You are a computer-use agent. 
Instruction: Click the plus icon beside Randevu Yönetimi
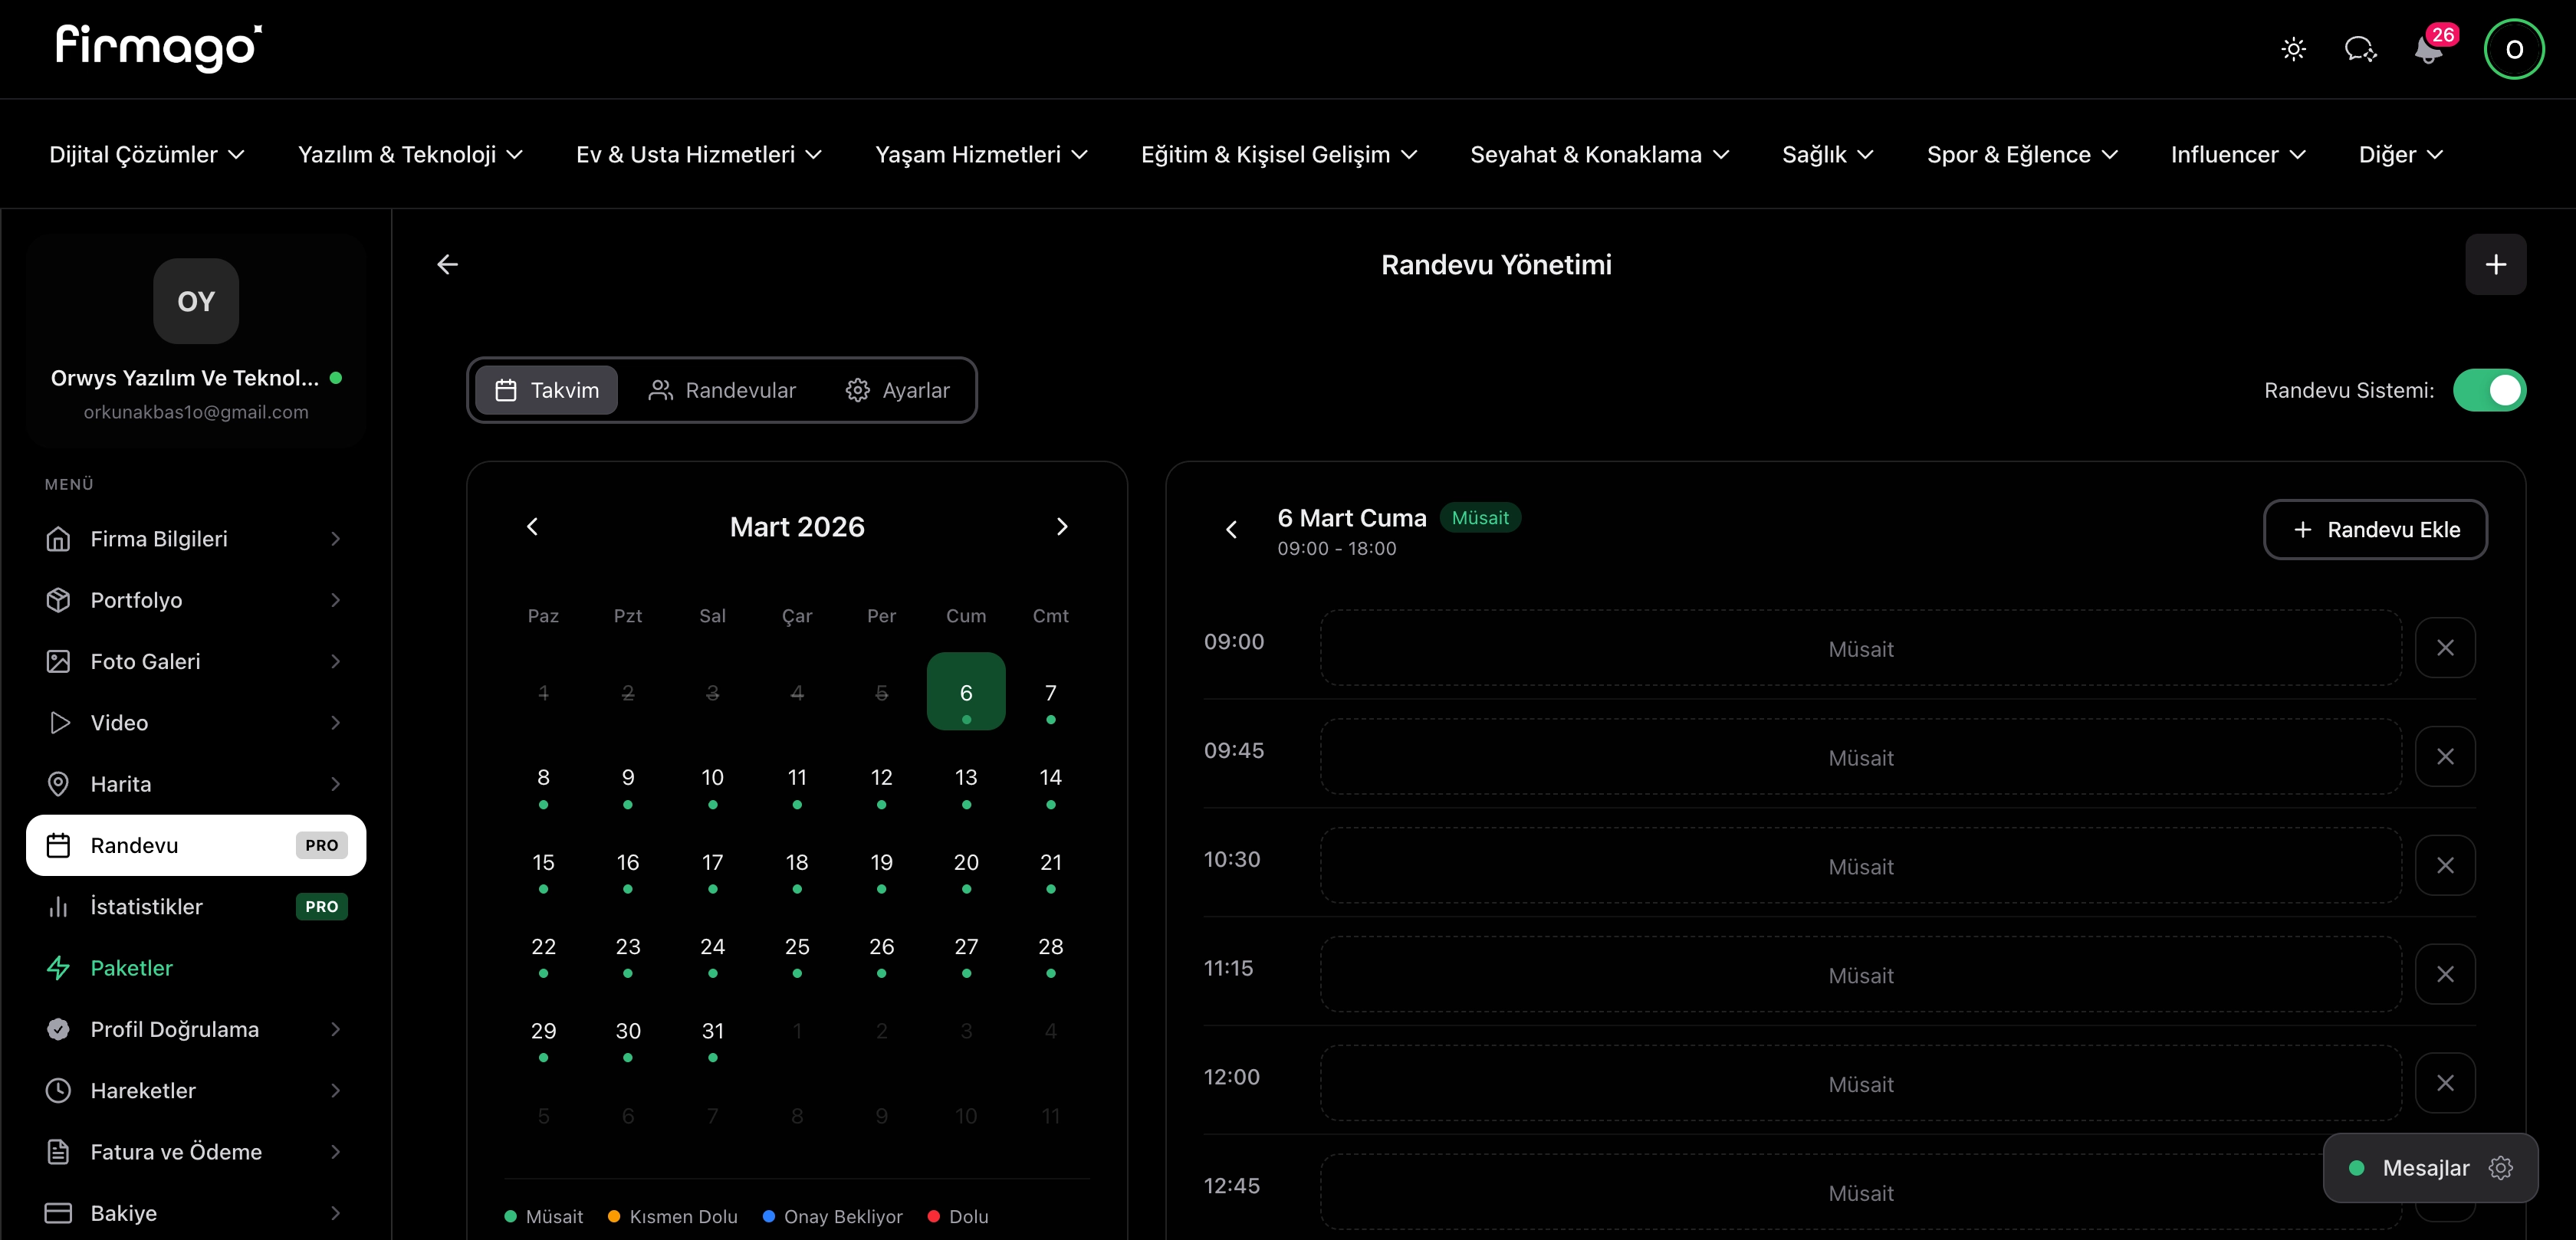tap(2495, 264)
